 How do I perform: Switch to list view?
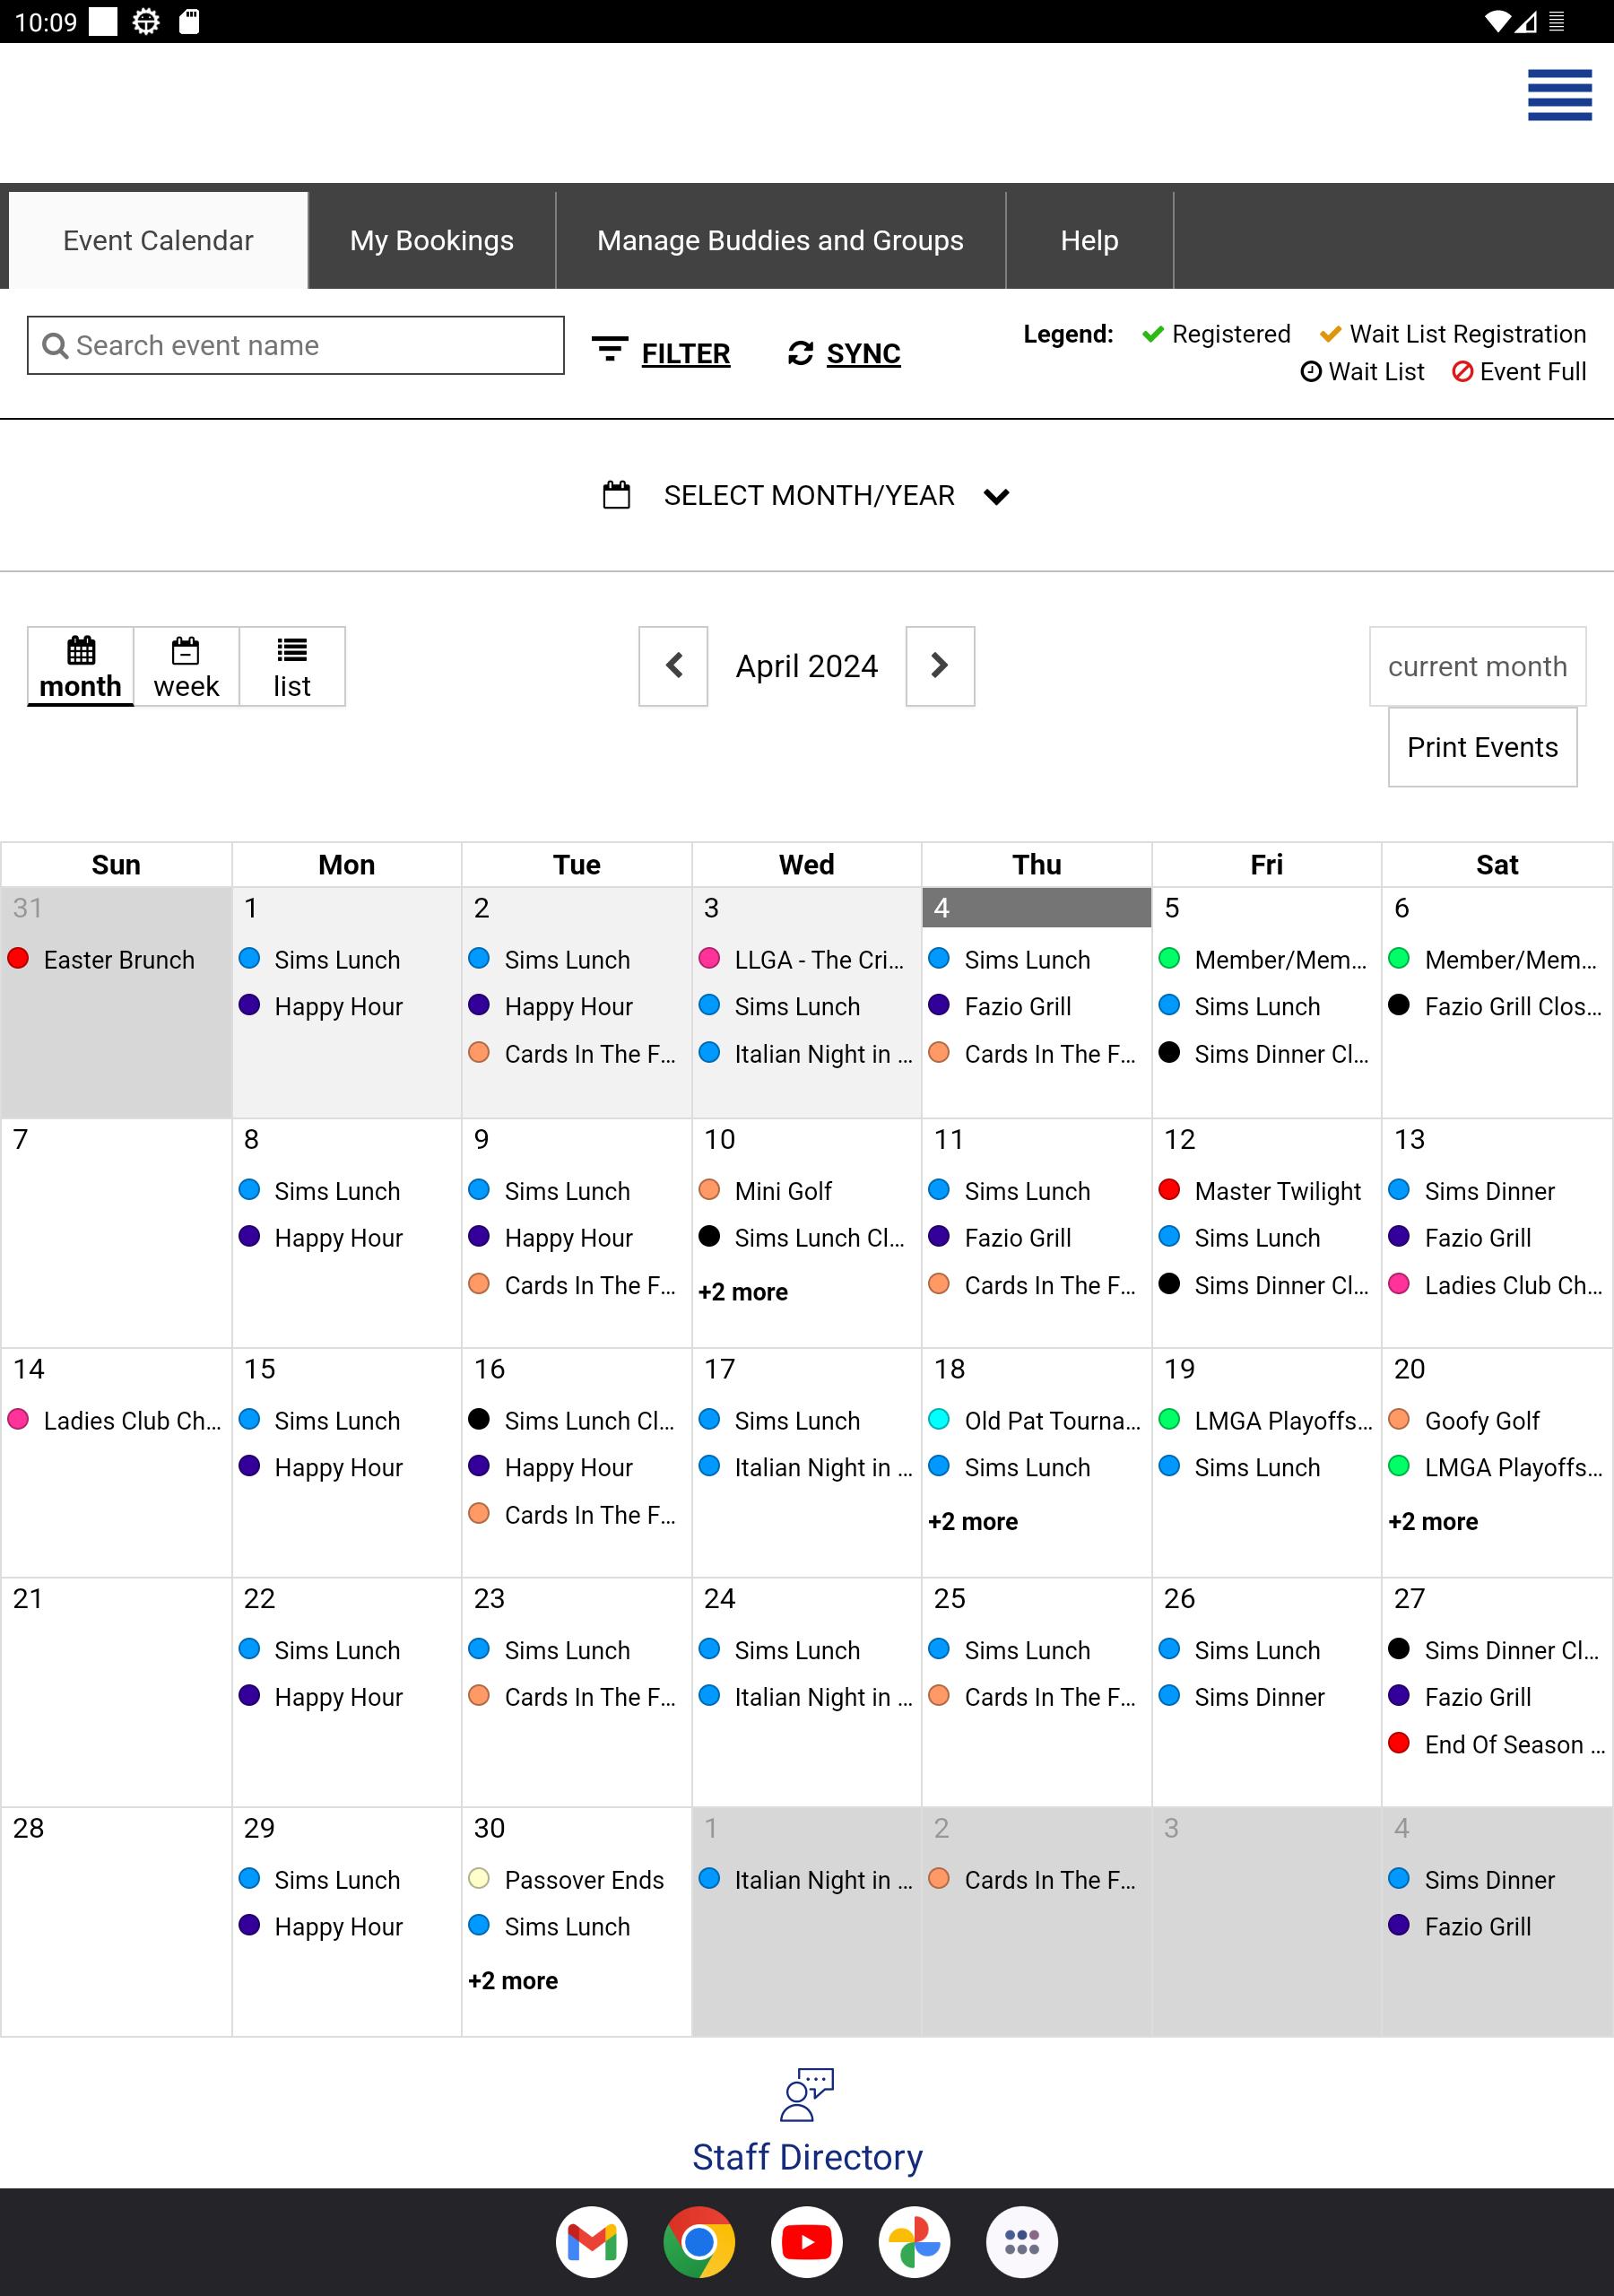tap(292, 667)
